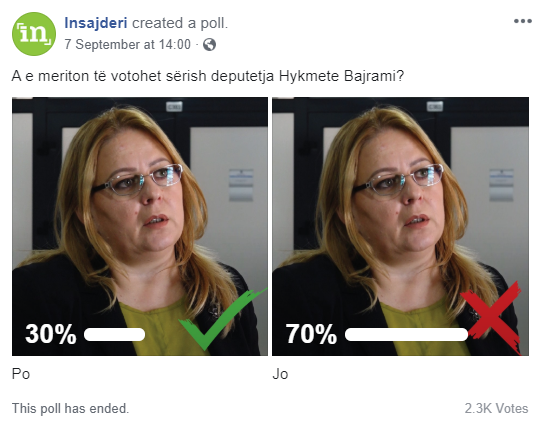Open the 7 September at 14:00 timestamp
The height and width of the screenshot is (437, 541).
128,44
